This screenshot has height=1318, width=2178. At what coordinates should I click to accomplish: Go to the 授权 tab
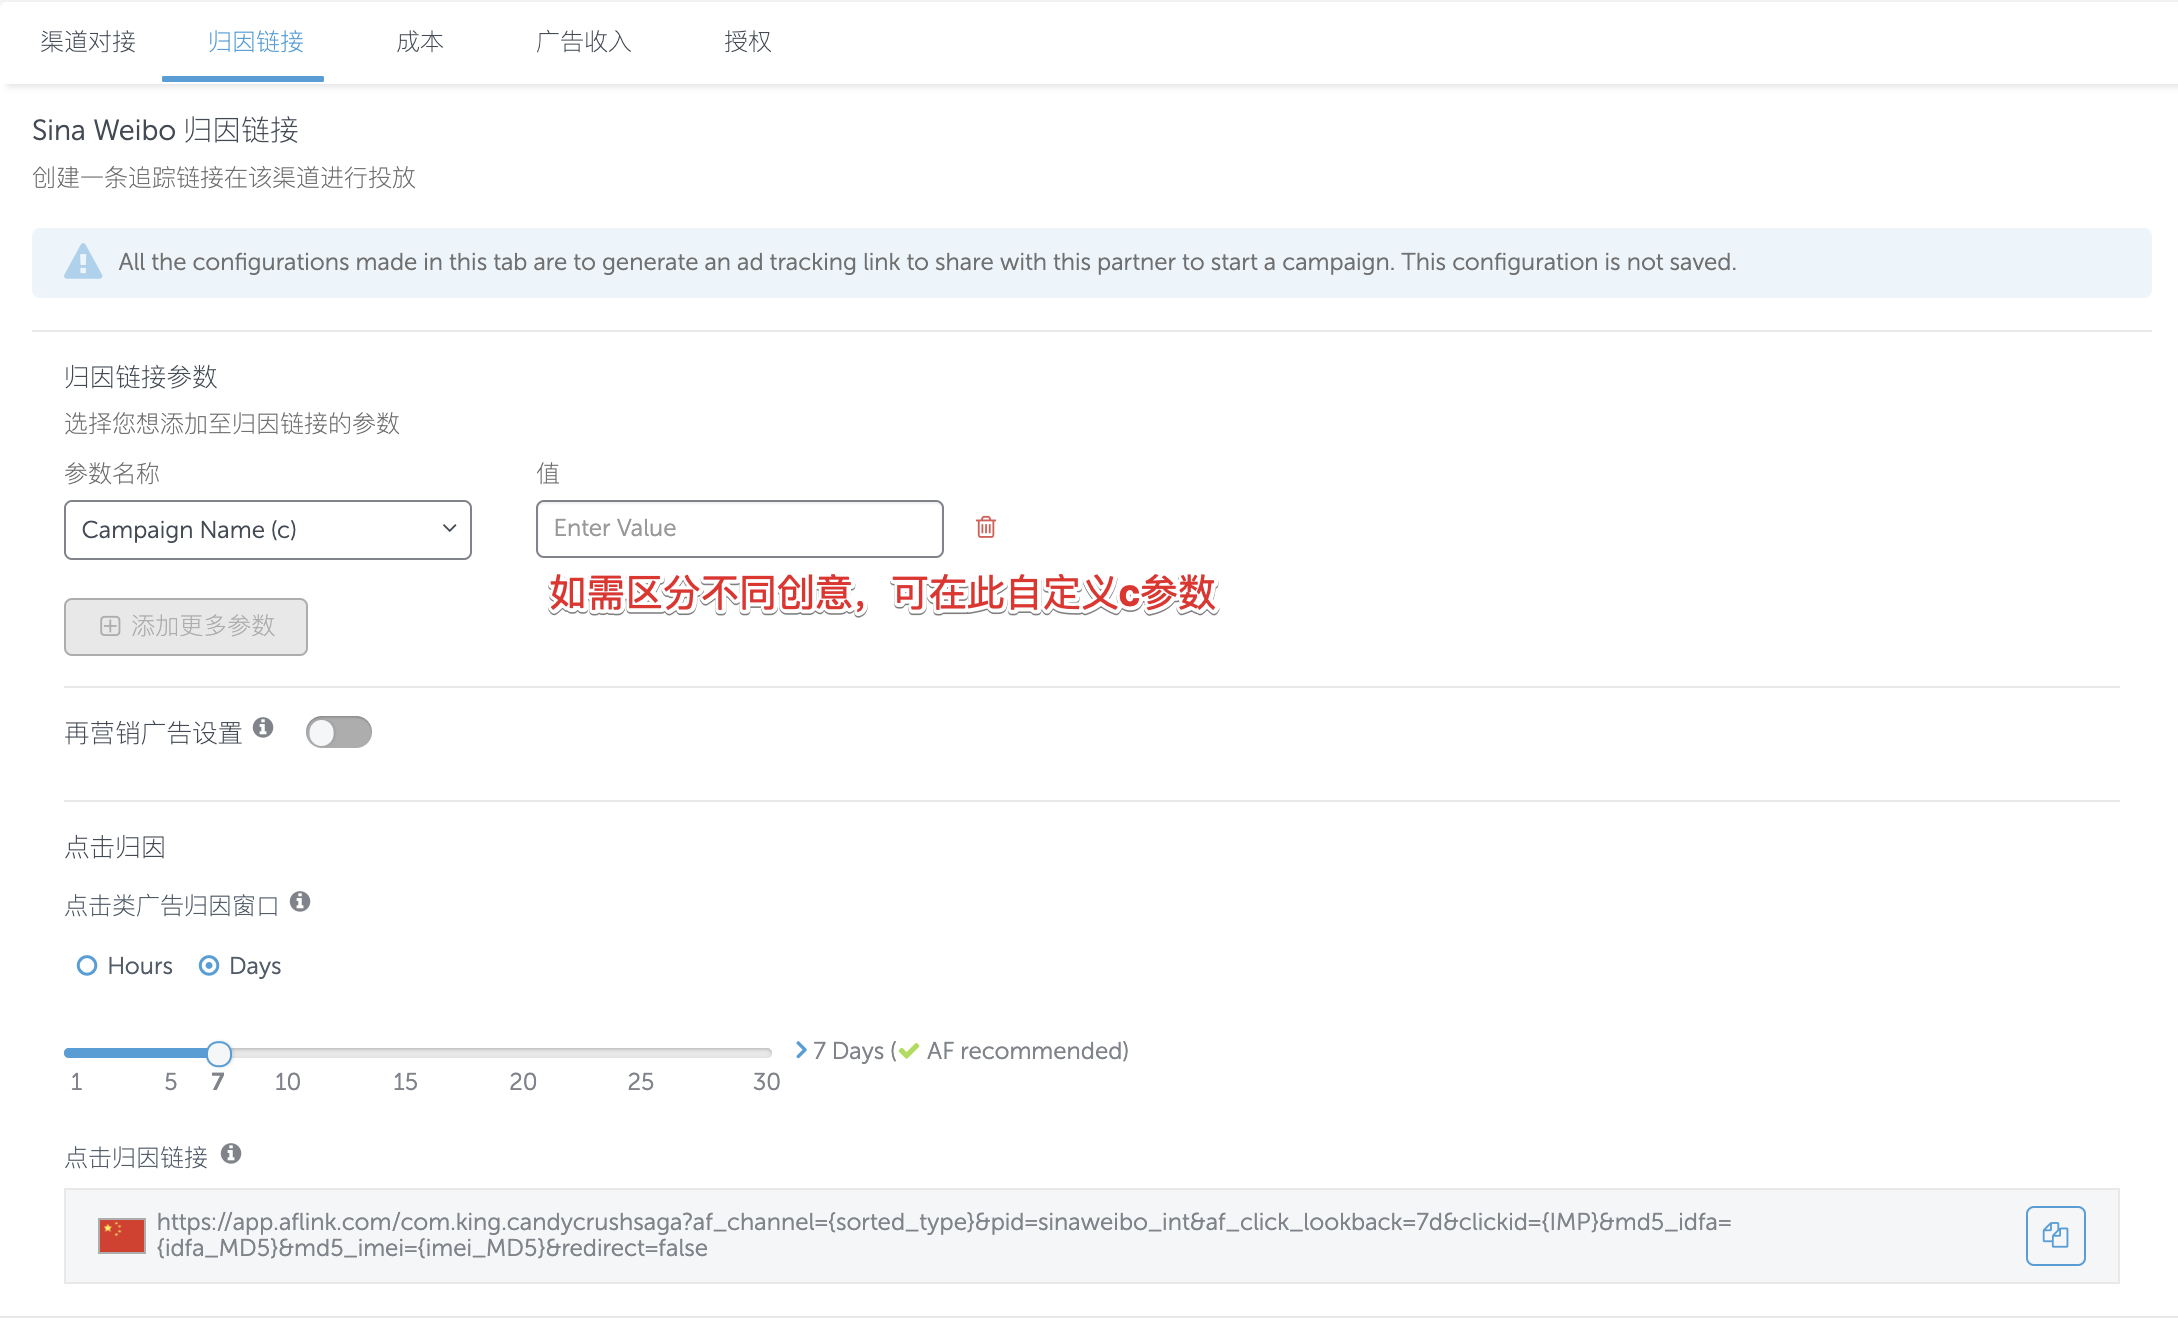click(x=748, y=41)
